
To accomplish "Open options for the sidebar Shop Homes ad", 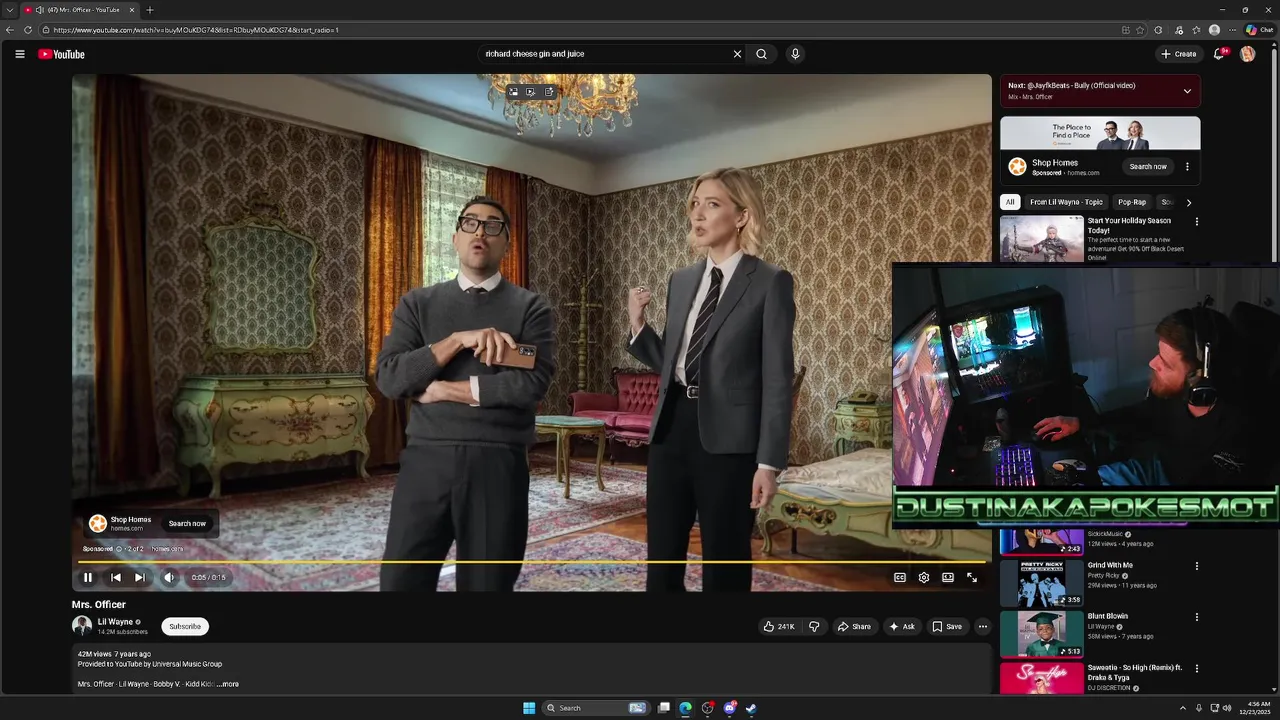I will tap(1187, 166).
